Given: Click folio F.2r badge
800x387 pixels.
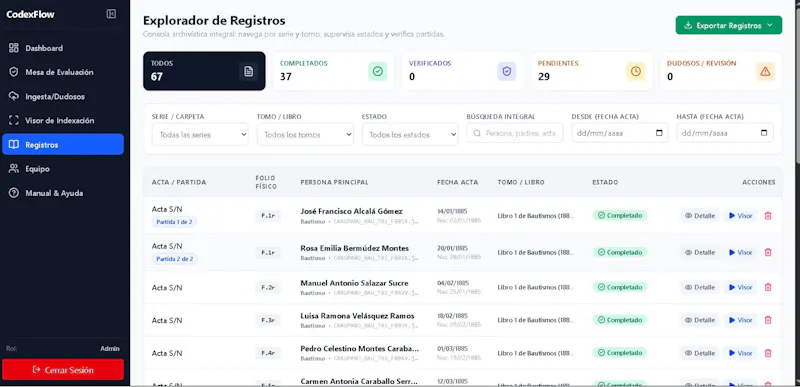Looking at the screenshot, I should point(268,288).
